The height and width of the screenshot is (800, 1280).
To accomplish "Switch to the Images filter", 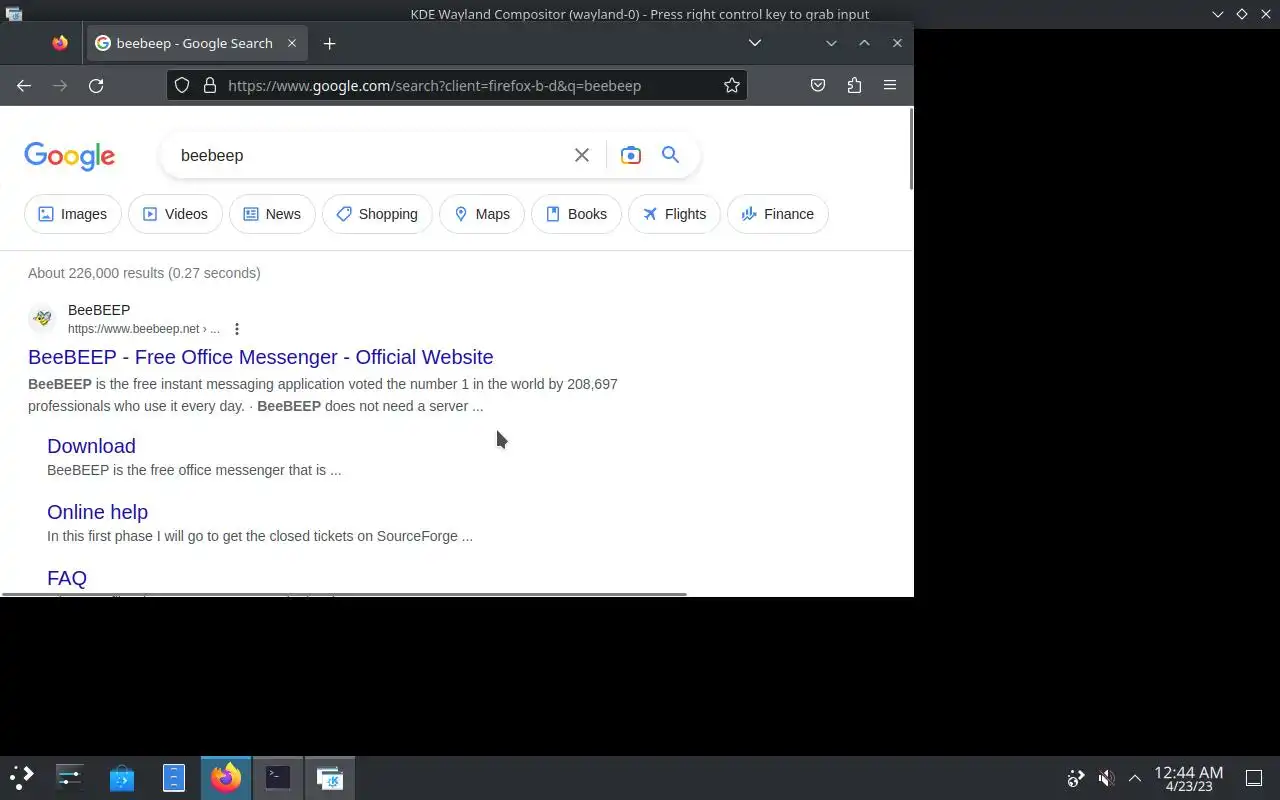I will [73, 214].
